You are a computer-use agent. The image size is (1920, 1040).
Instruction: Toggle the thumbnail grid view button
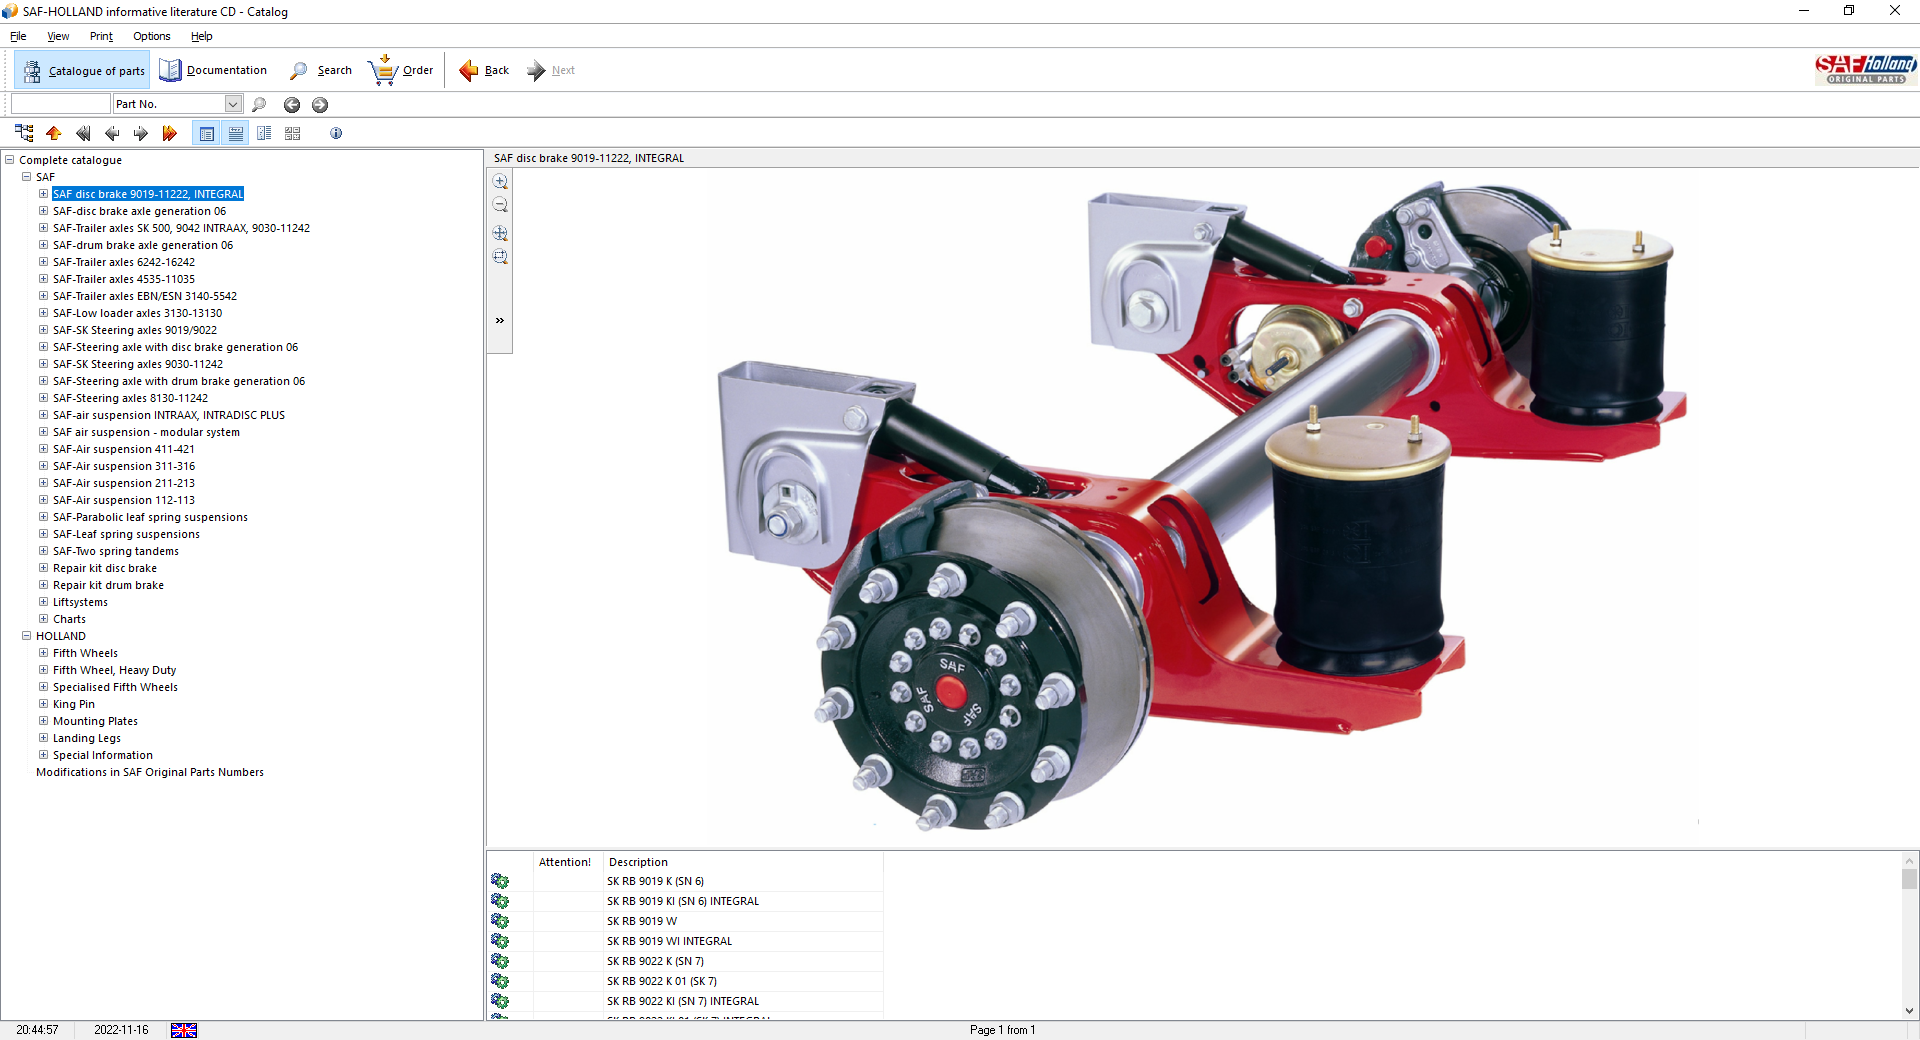tap(293, 133)
